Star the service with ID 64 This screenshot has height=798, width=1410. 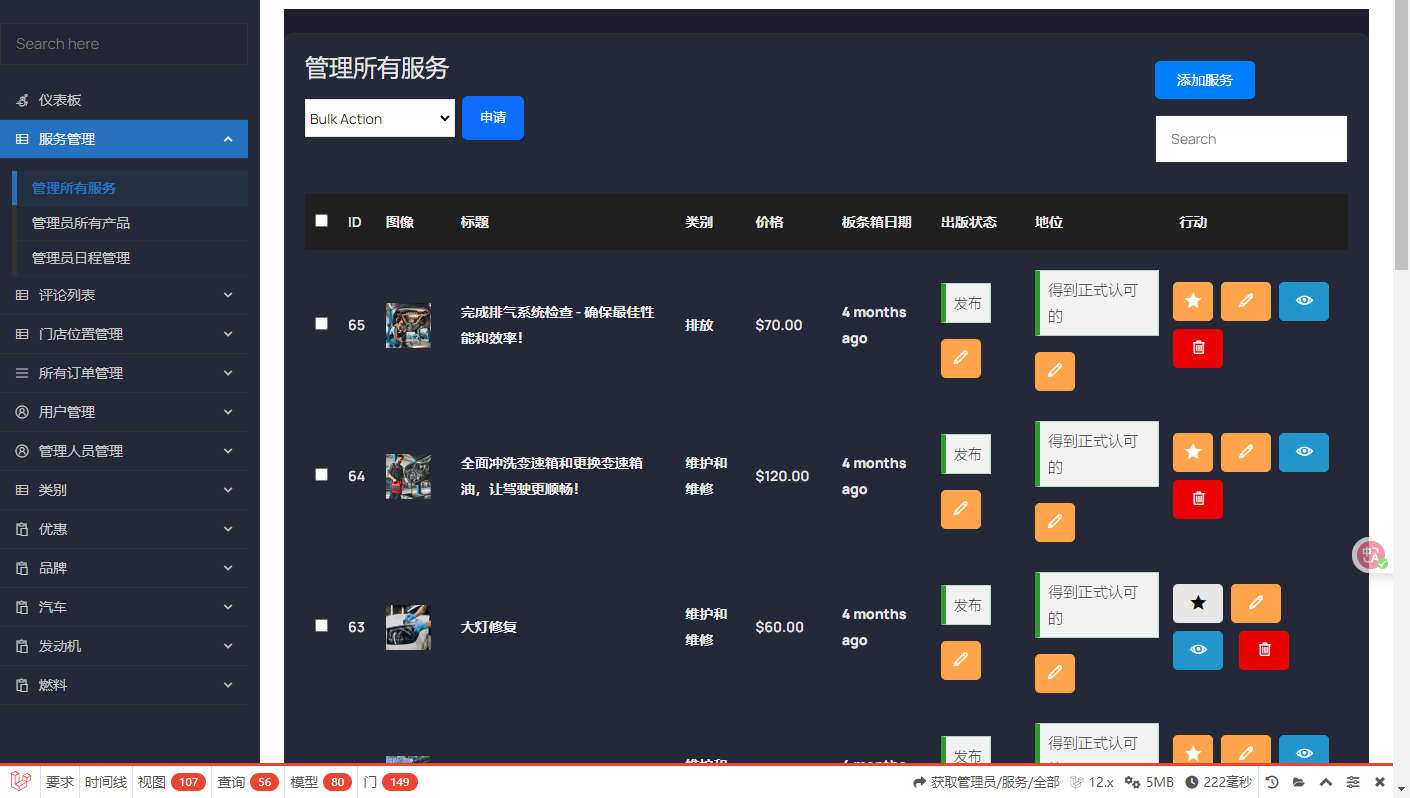pos(1193,452)
